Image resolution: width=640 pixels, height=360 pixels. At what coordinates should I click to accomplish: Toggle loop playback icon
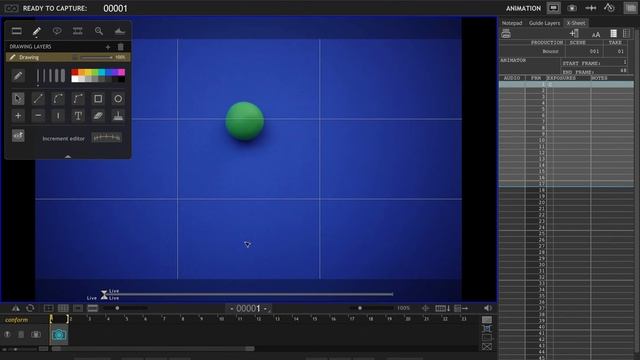(30, 308)
